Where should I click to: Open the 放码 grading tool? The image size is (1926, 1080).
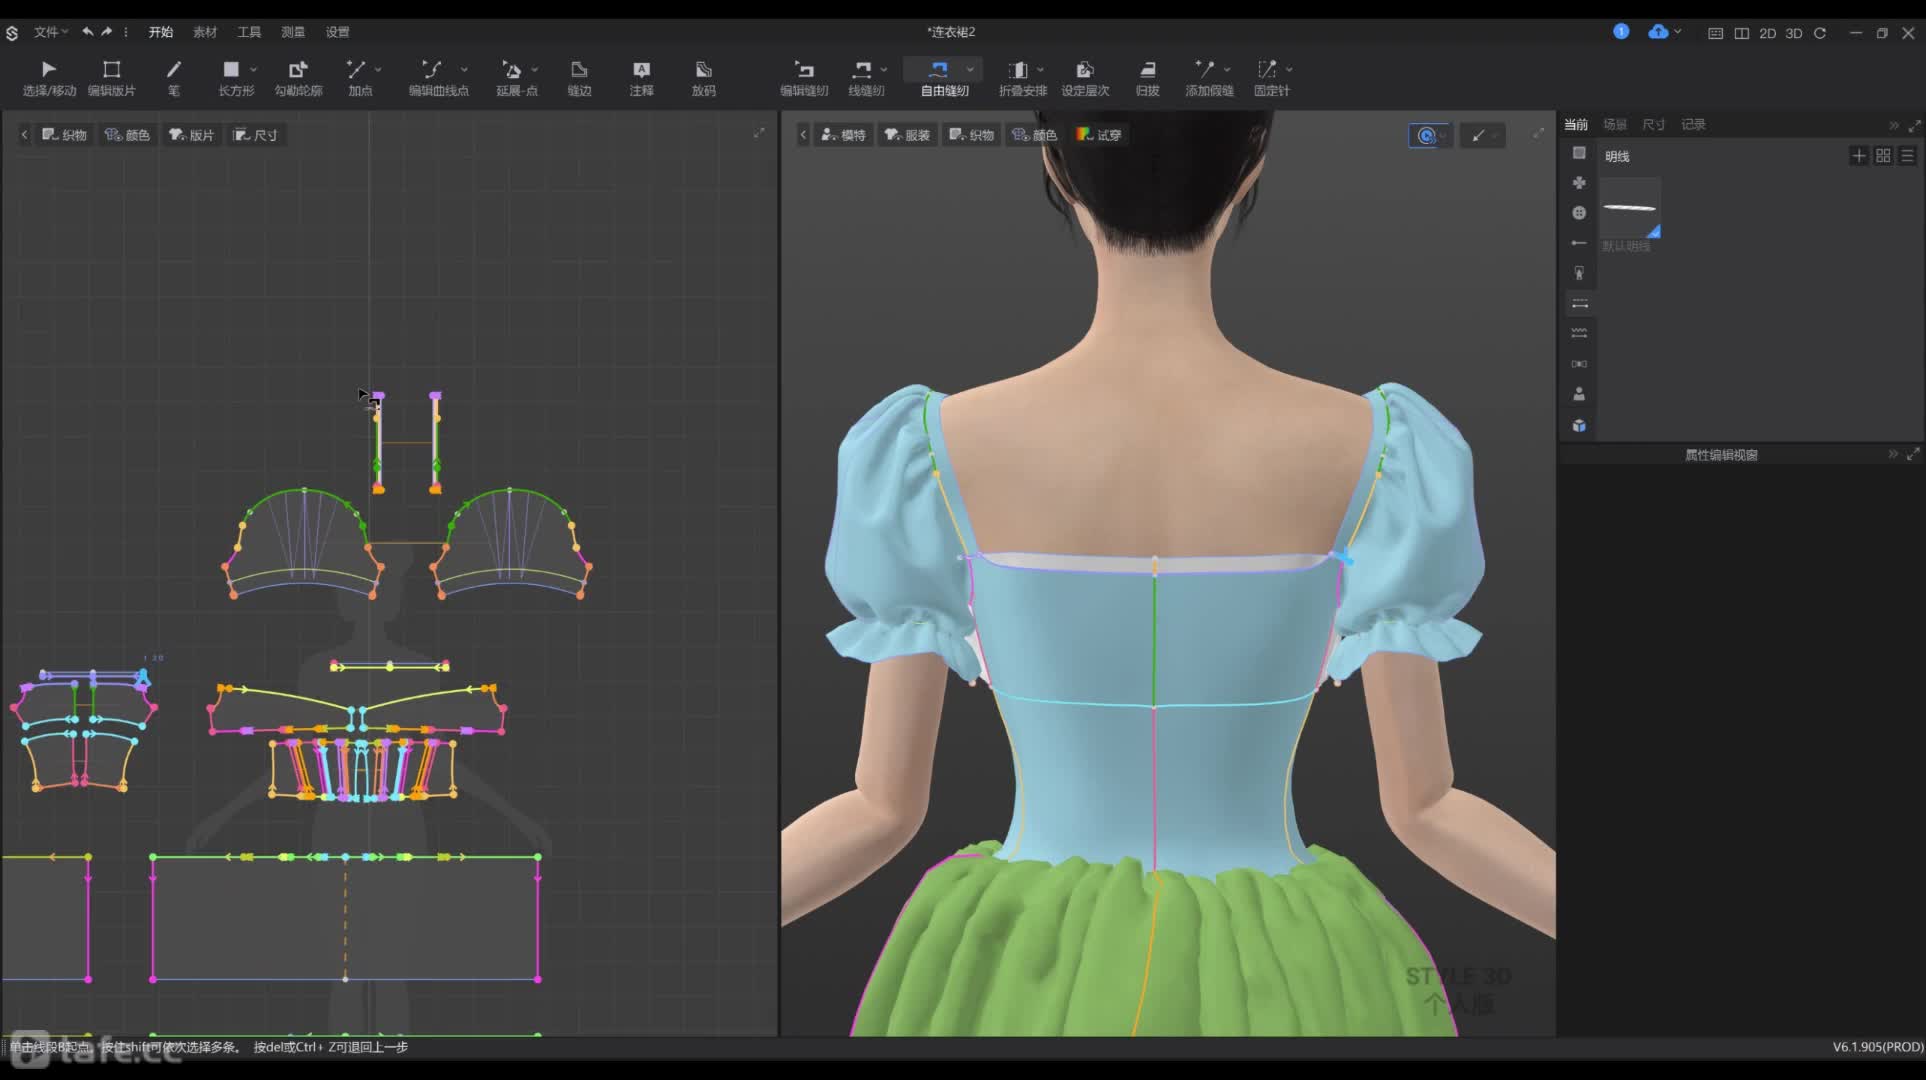[703, 77]
